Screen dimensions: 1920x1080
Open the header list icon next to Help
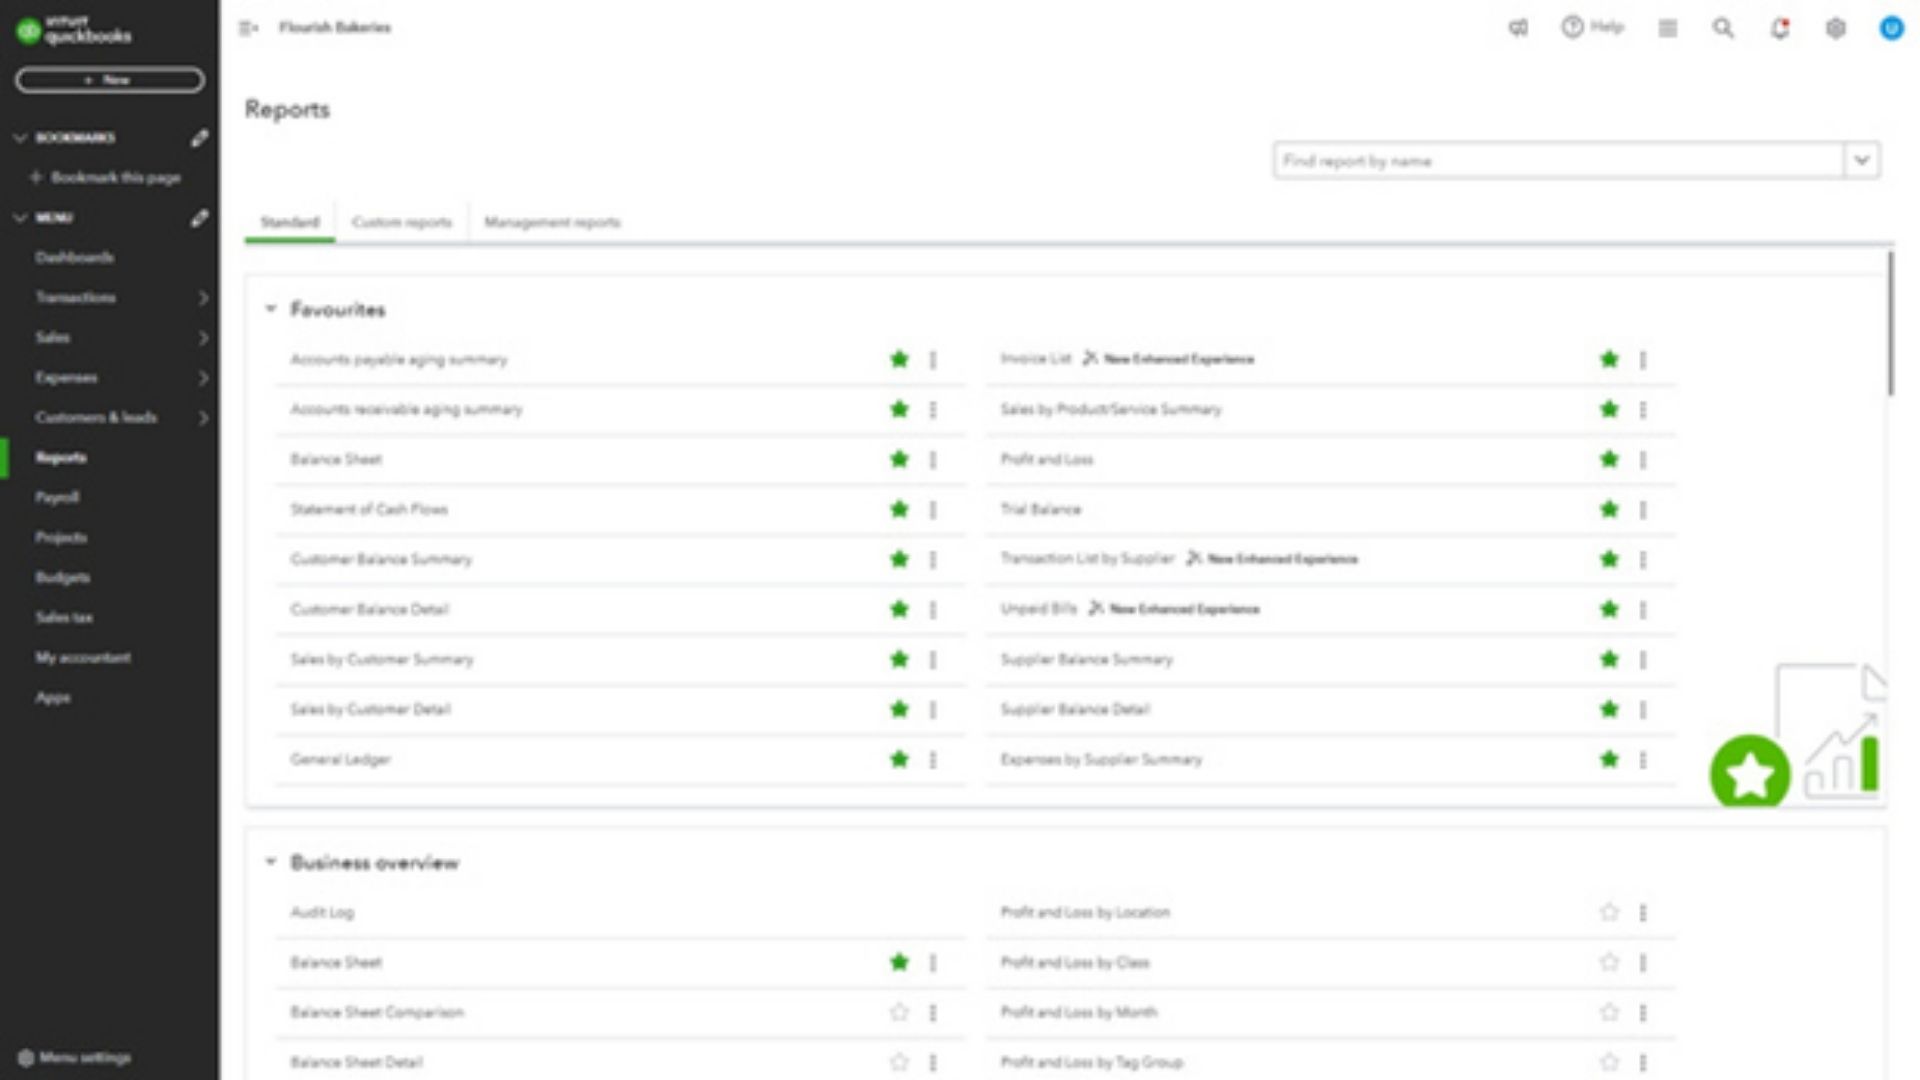tap(1668, 28)
